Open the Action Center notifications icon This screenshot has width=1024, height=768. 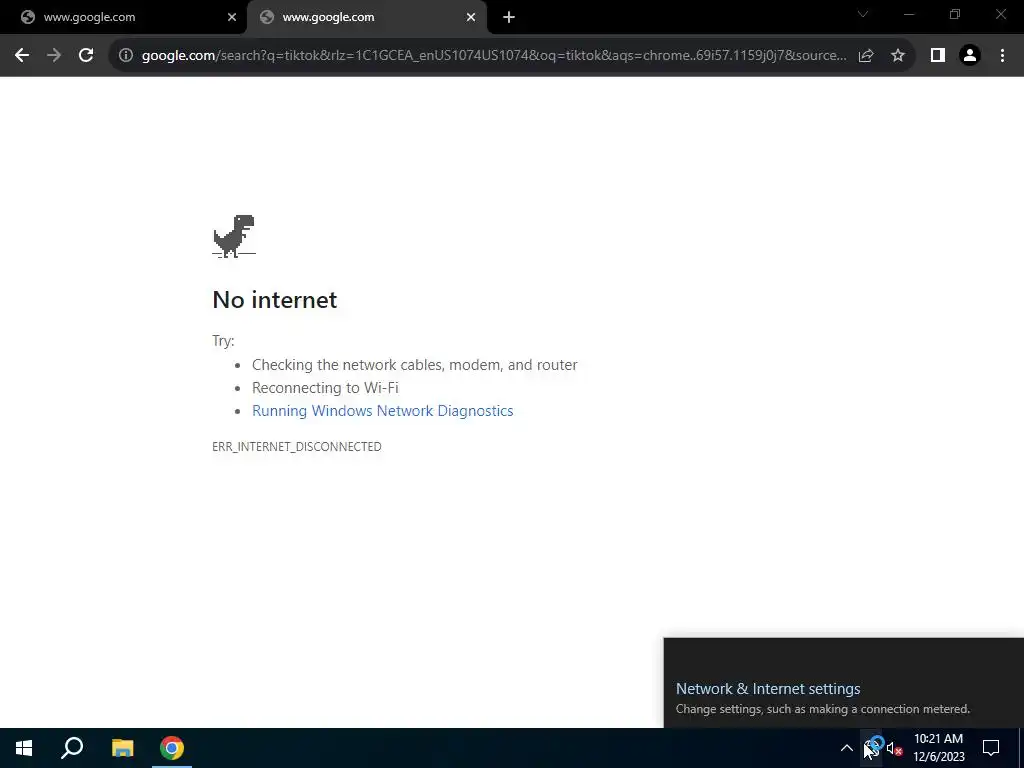[x=991, y=748]
